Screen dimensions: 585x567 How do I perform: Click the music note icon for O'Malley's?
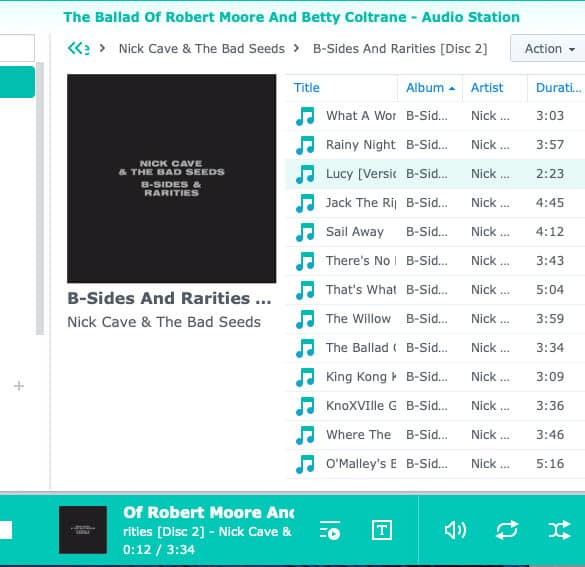(305, 464)
